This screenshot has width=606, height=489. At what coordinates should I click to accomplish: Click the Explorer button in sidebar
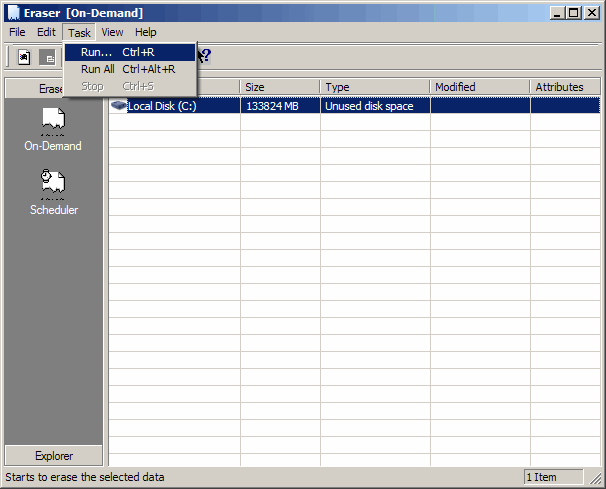(54, 456)
